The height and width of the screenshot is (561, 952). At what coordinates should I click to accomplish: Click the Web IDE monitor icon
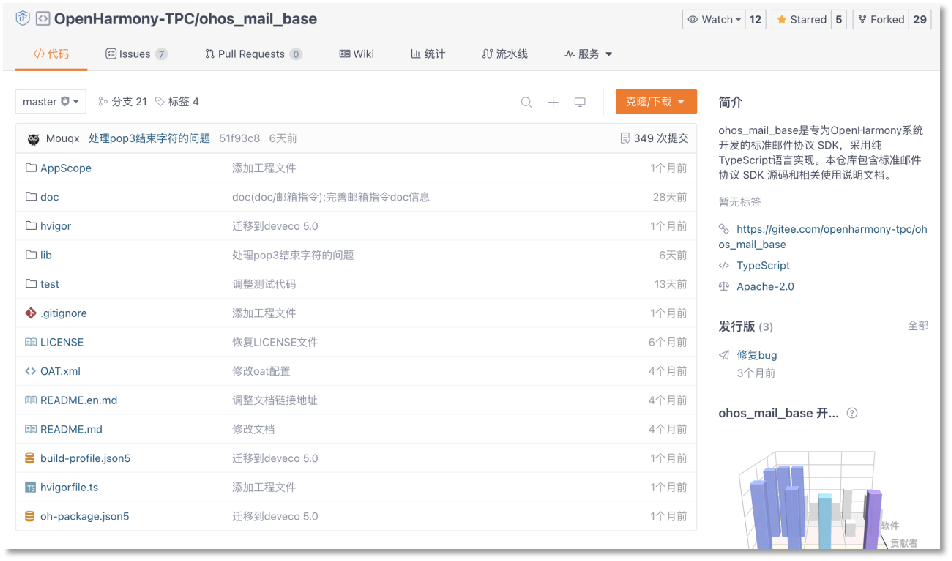579,102
